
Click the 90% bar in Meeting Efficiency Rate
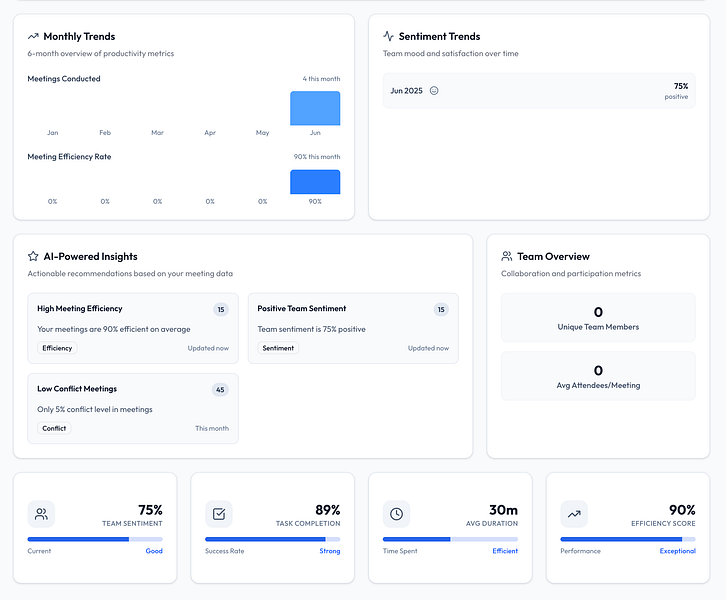point(315,182)
